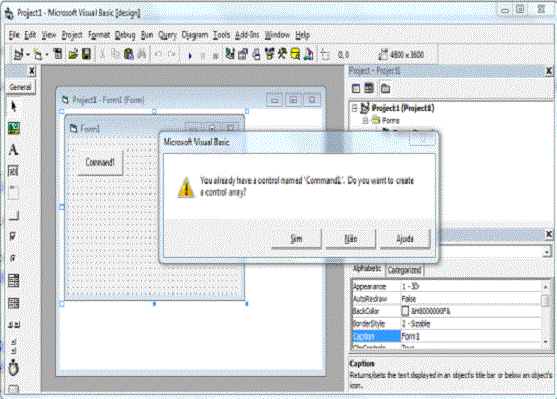Collapse the Project1 tree node
The width and height of the screenshot is (557, 399).
tap(354, 108)
